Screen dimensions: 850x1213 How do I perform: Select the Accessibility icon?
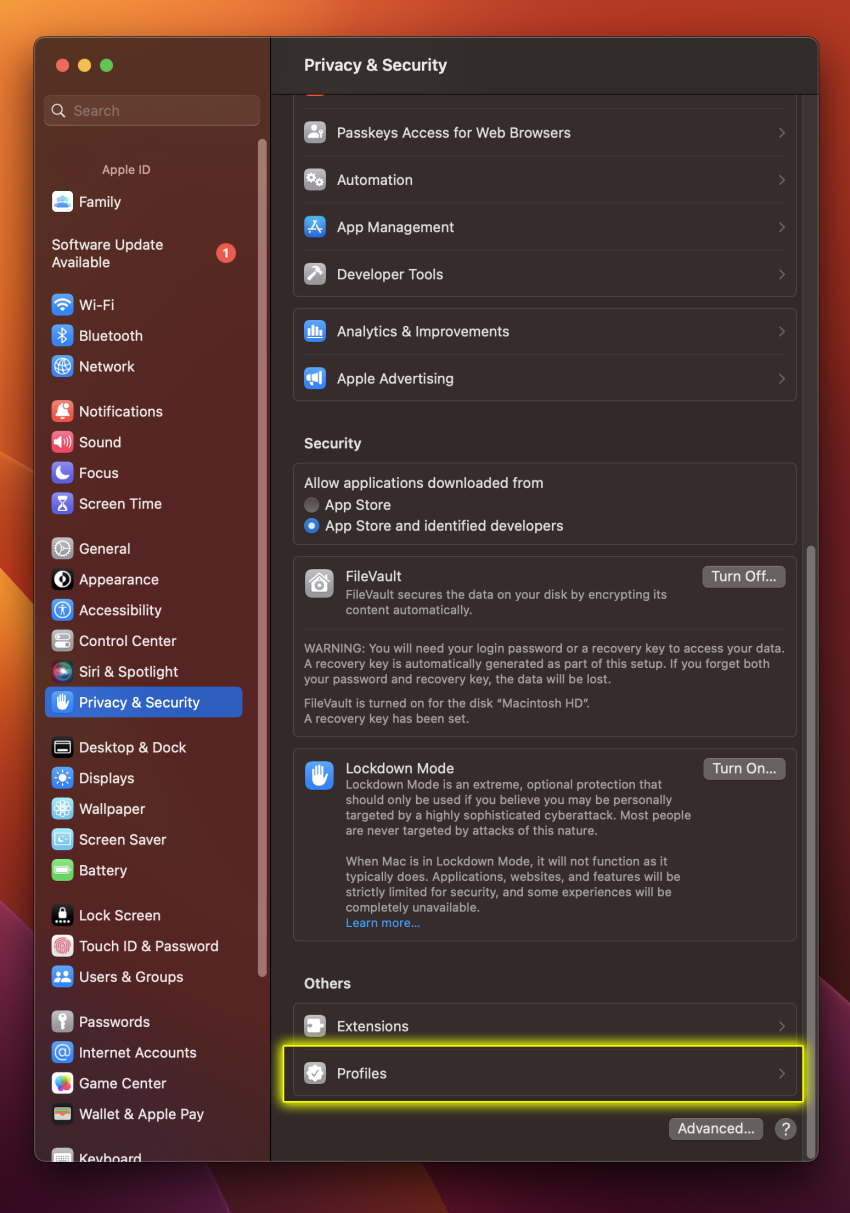click(x=62, y=610)
